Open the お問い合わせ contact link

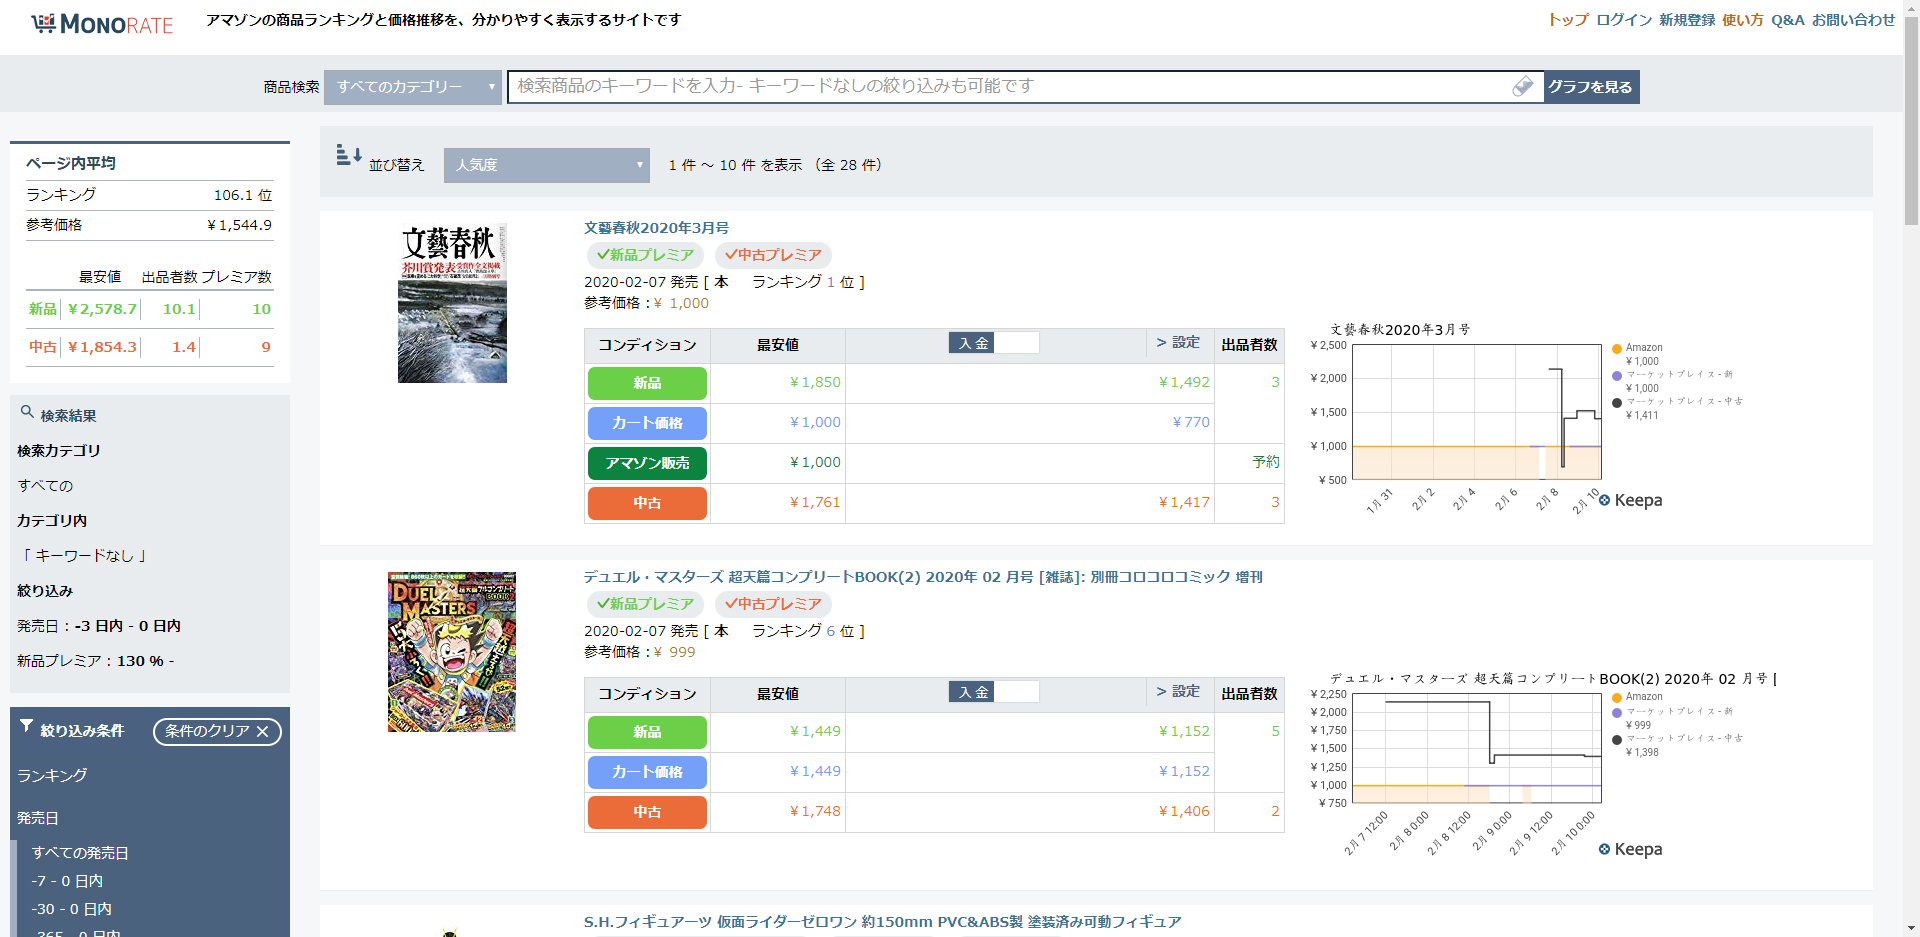pyautogui.click(x=1853, y=20)
